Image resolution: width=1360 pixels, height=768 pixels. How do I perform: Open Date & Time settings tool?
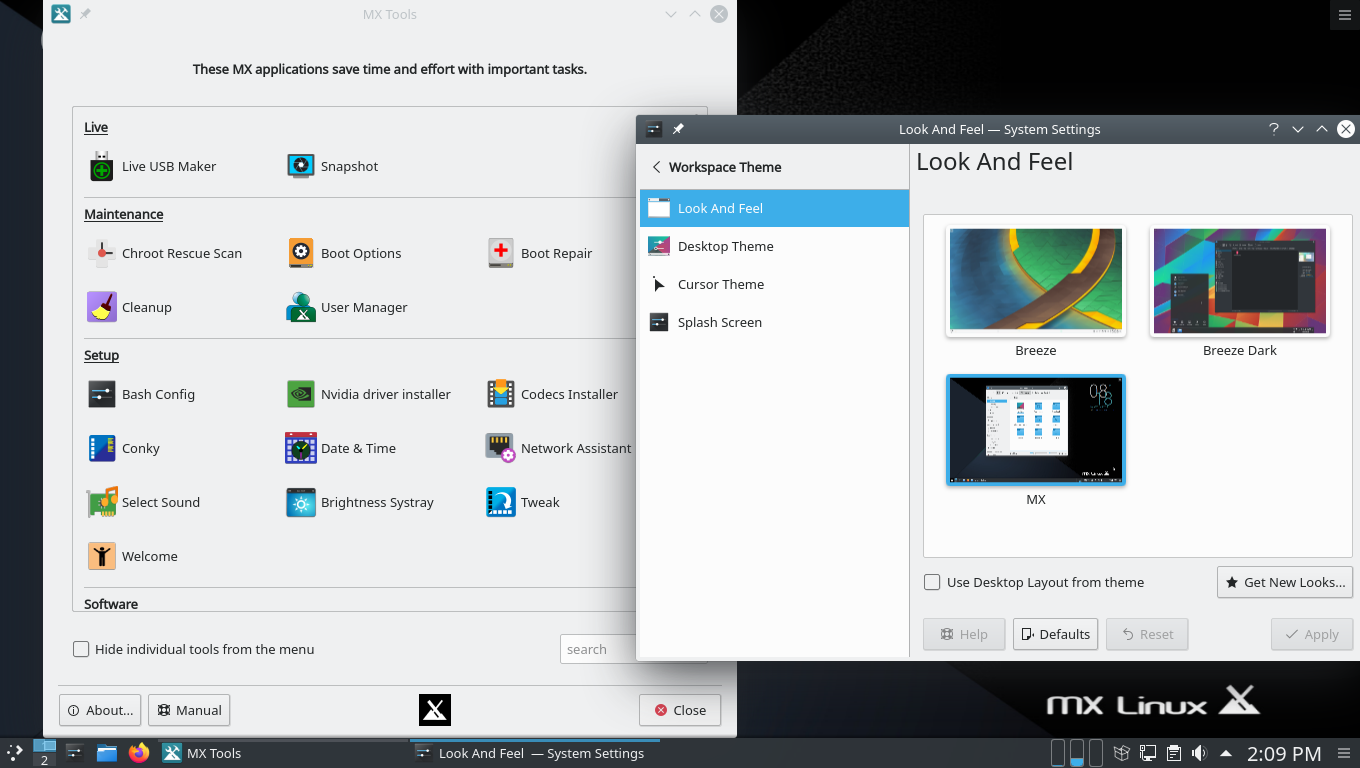(341, 448)
